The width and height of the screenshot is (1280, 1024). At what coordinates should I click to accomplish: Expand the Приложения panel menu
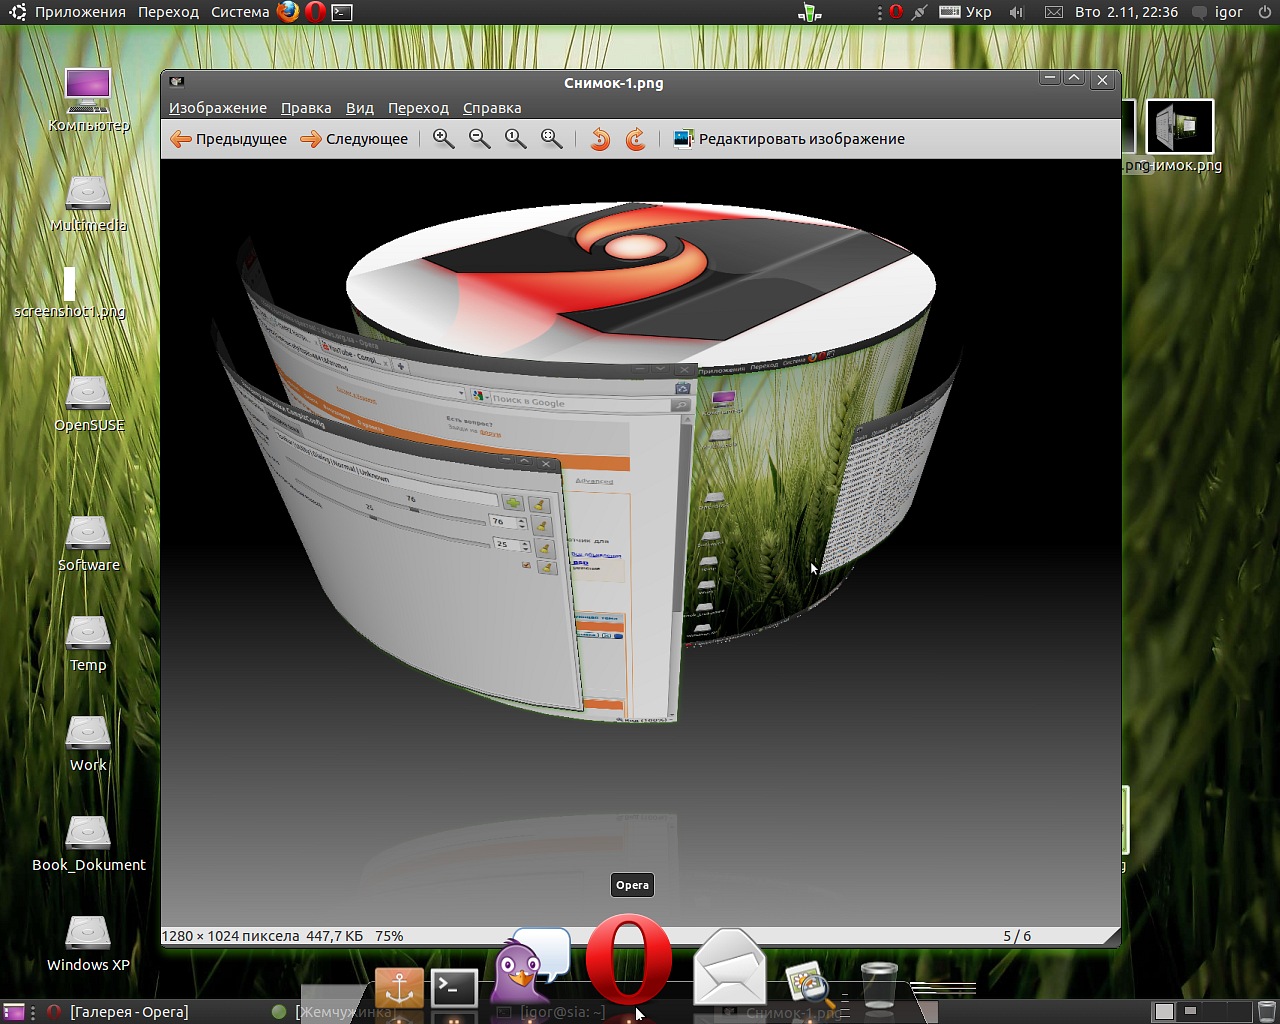[x=80, y=12]
